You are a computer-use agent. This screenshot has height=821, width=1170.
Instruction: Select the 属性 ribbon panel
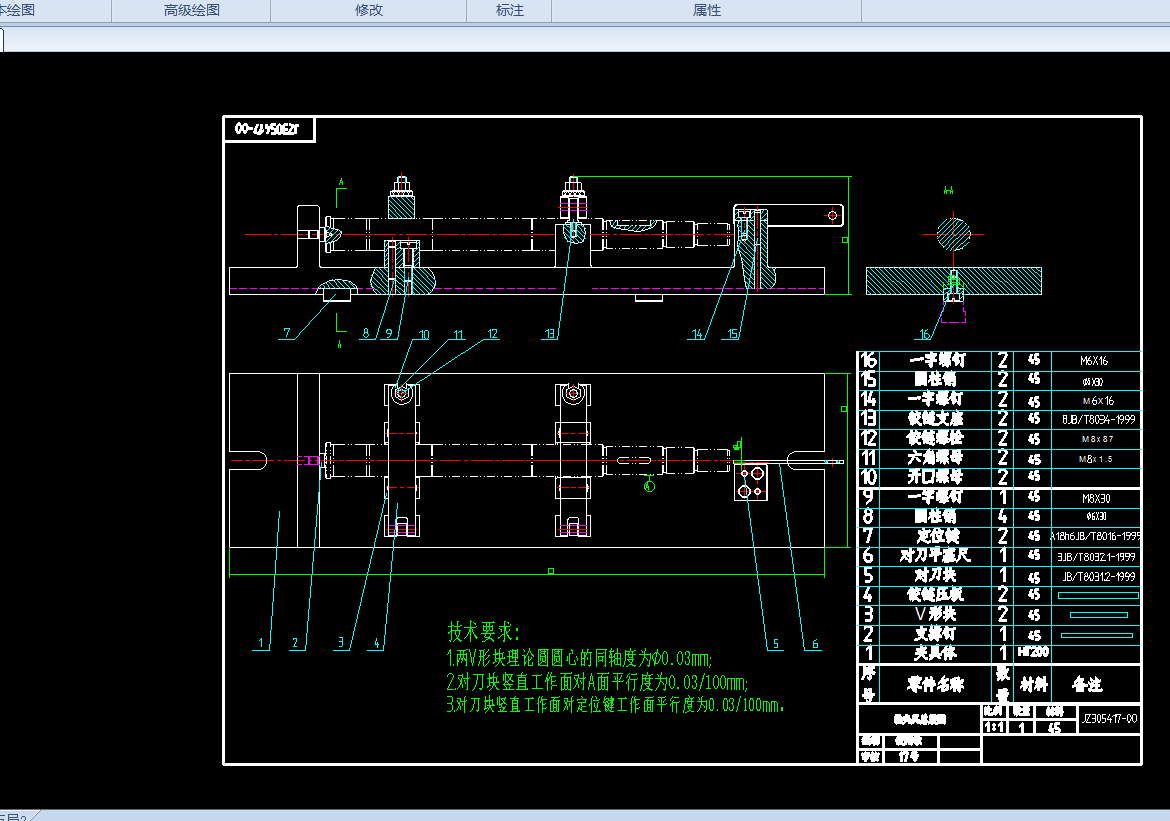[707, 11]
